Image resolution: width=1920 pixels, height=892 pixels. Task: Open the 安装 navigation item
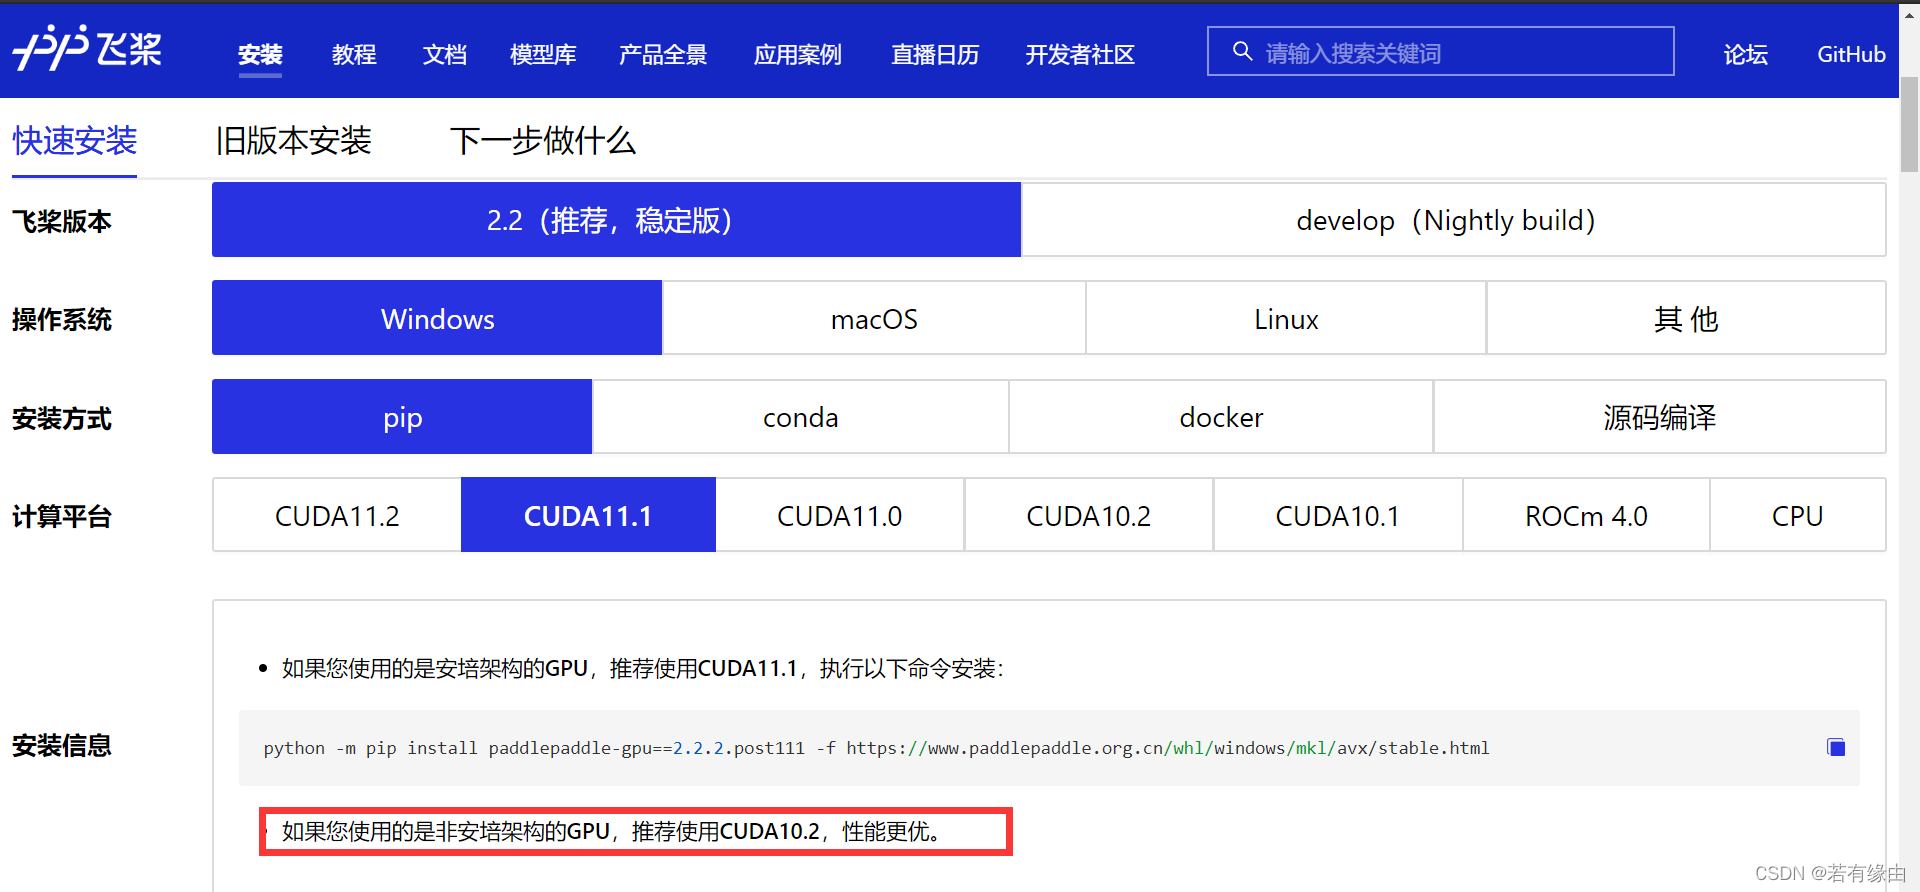click(260, 54)
